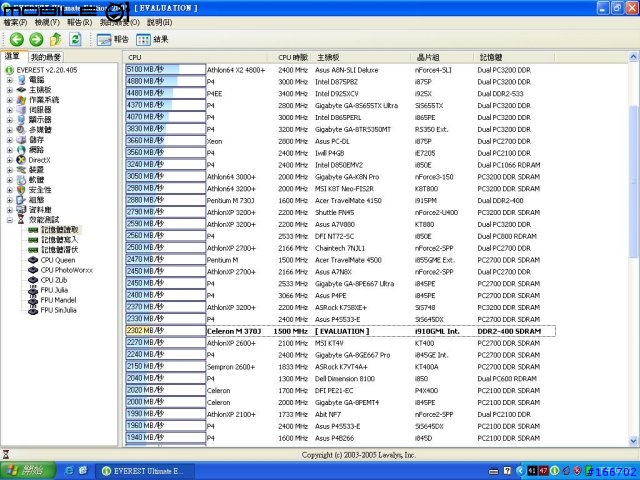Screen dimensions: 640x480
Task: Sort by the 記憶體 memory column header
Action: [x=515, y=57]
